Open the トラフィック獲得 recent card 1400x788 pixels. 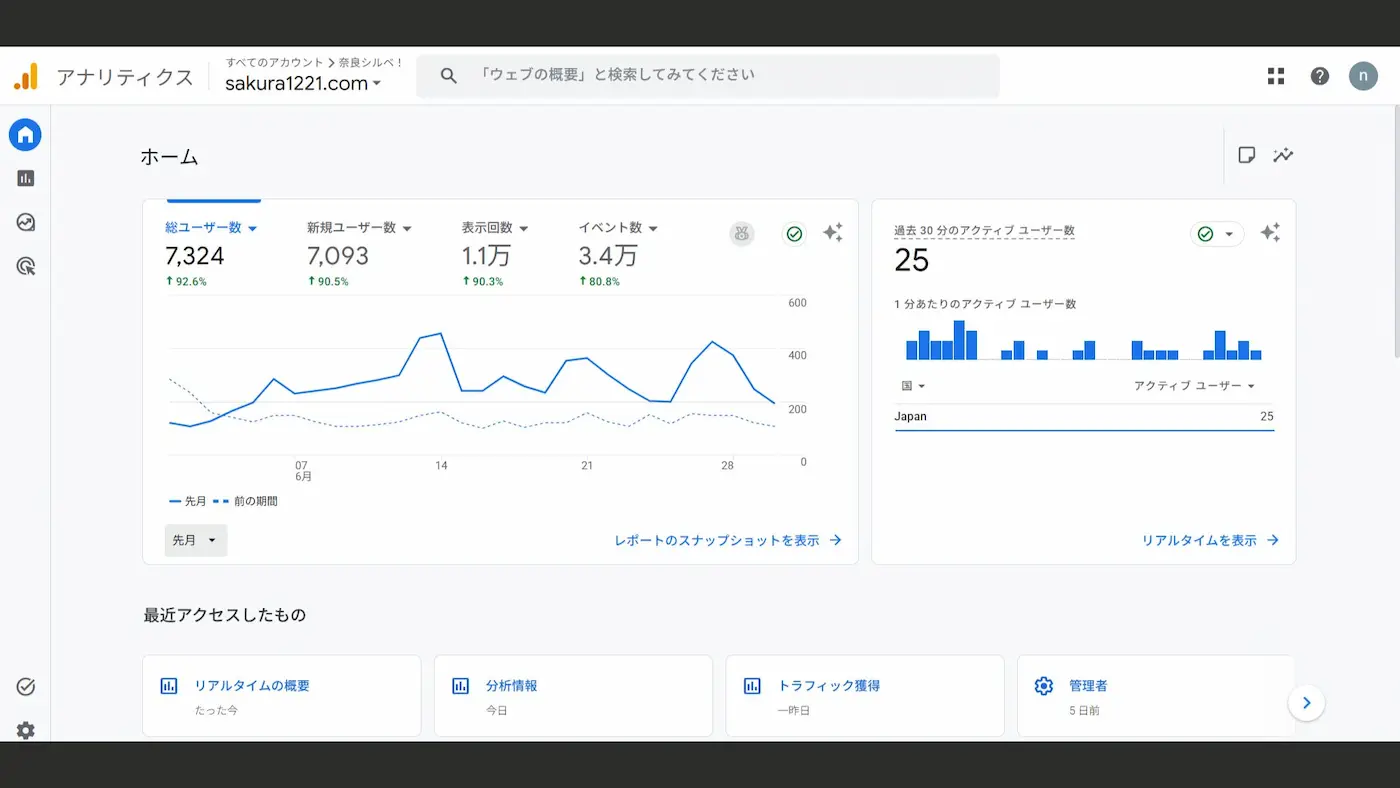(865, 696)
